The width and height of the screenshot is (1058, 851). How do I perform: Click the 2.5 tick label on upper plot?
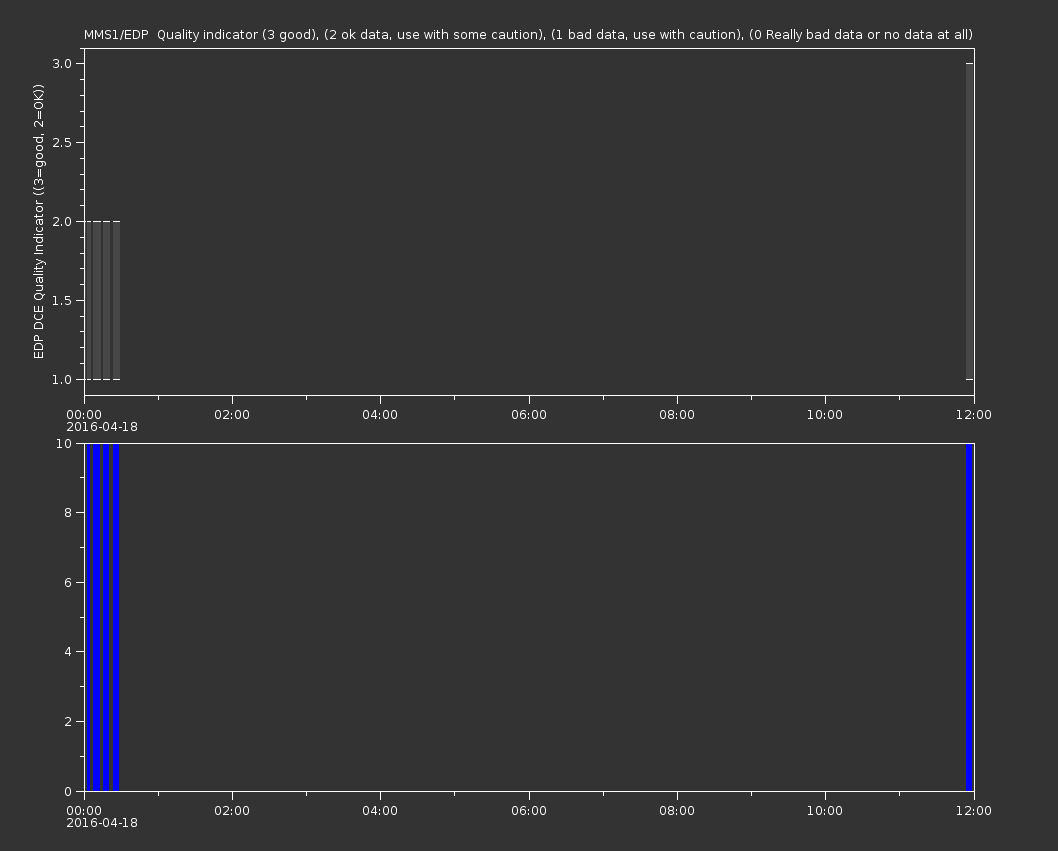tap(62, 142)
